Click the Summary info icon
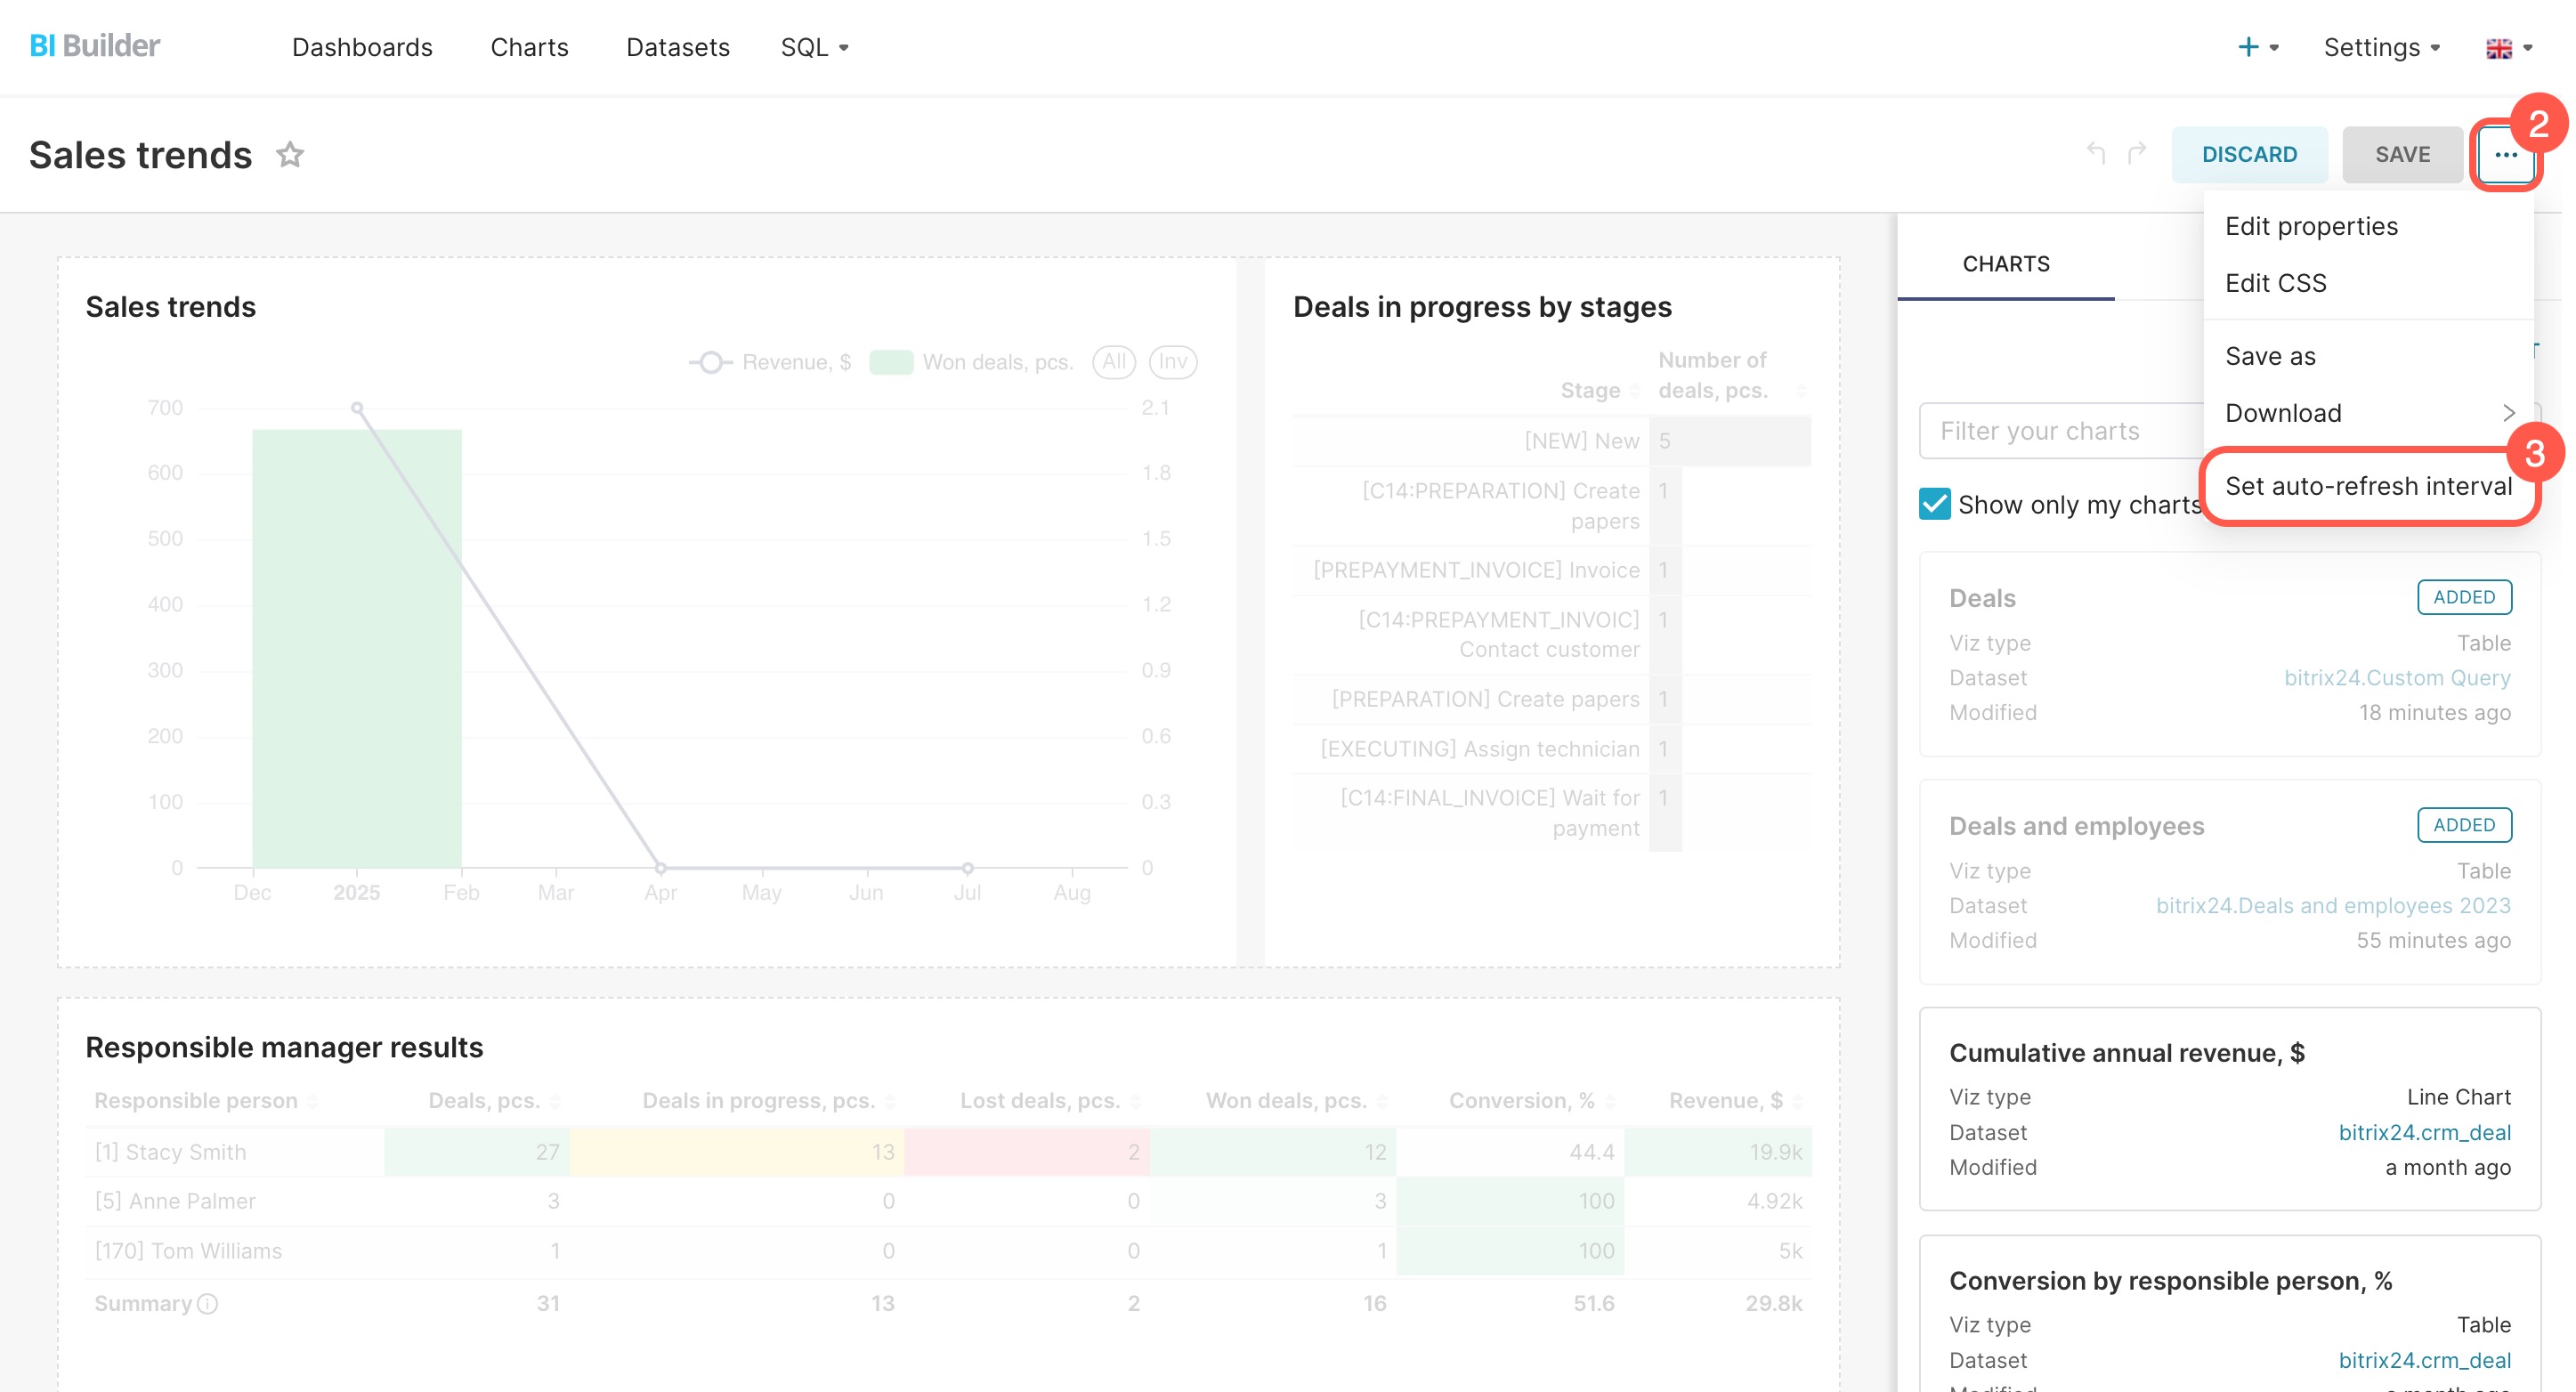Screen dimensions: 2576x1392 207,1304
